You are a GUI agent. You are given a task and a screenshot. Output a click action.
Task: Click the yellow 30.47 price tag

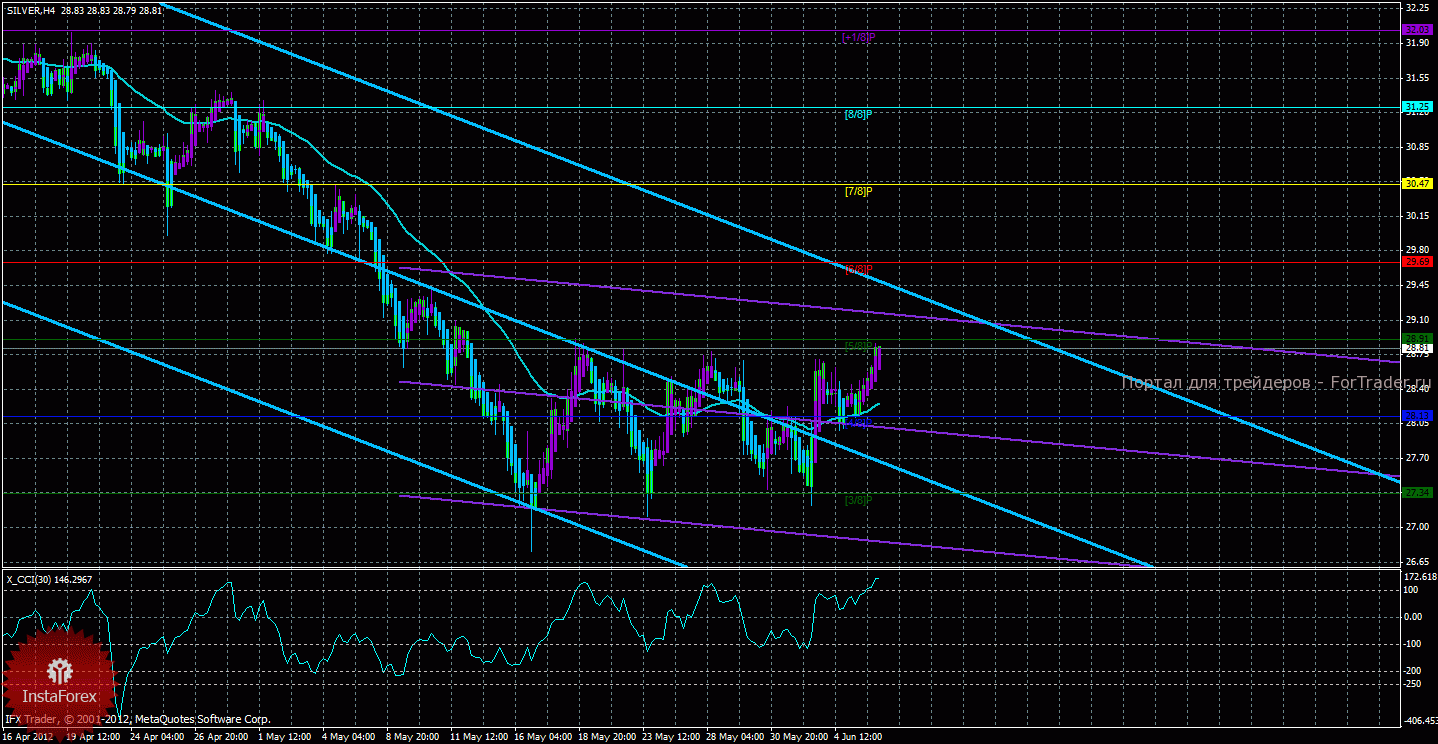1418,184
